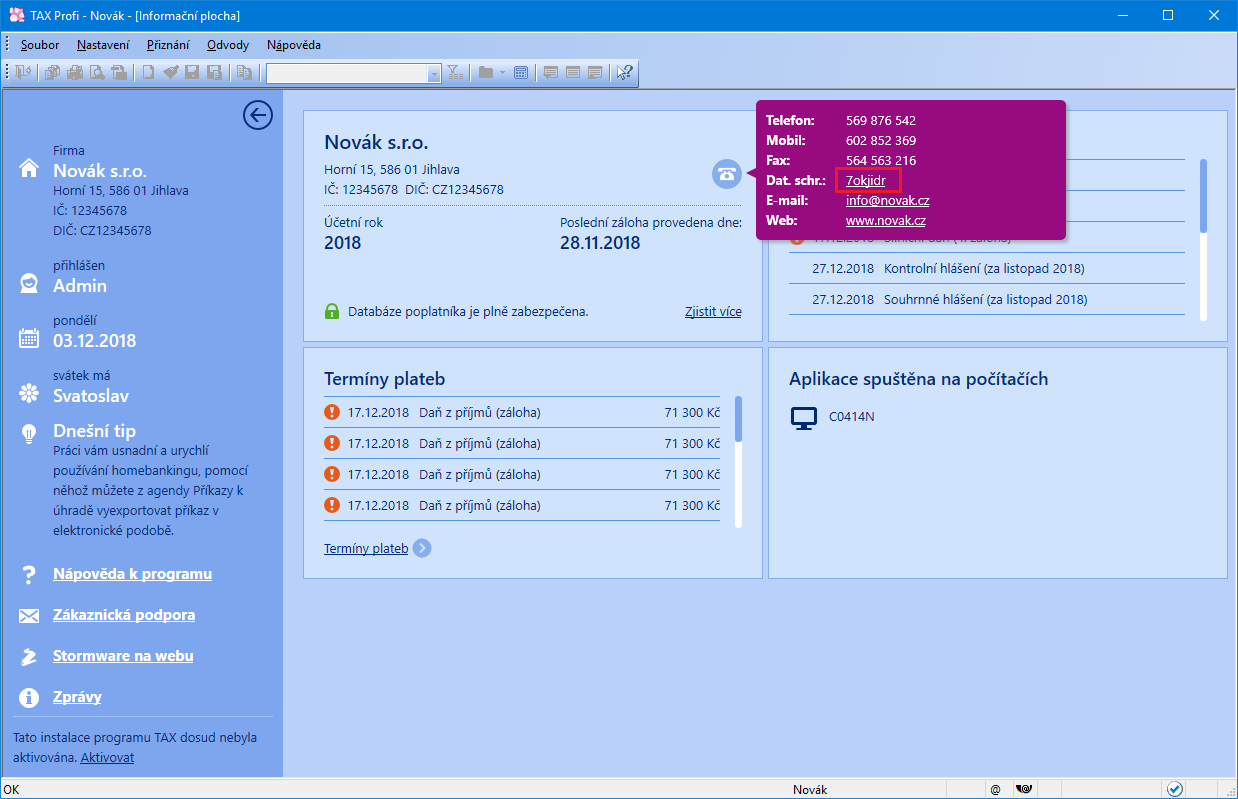Screen dimensions: 1238x799
Task: Open the www.novak.cz web link
Action: [x=885, y=220]
